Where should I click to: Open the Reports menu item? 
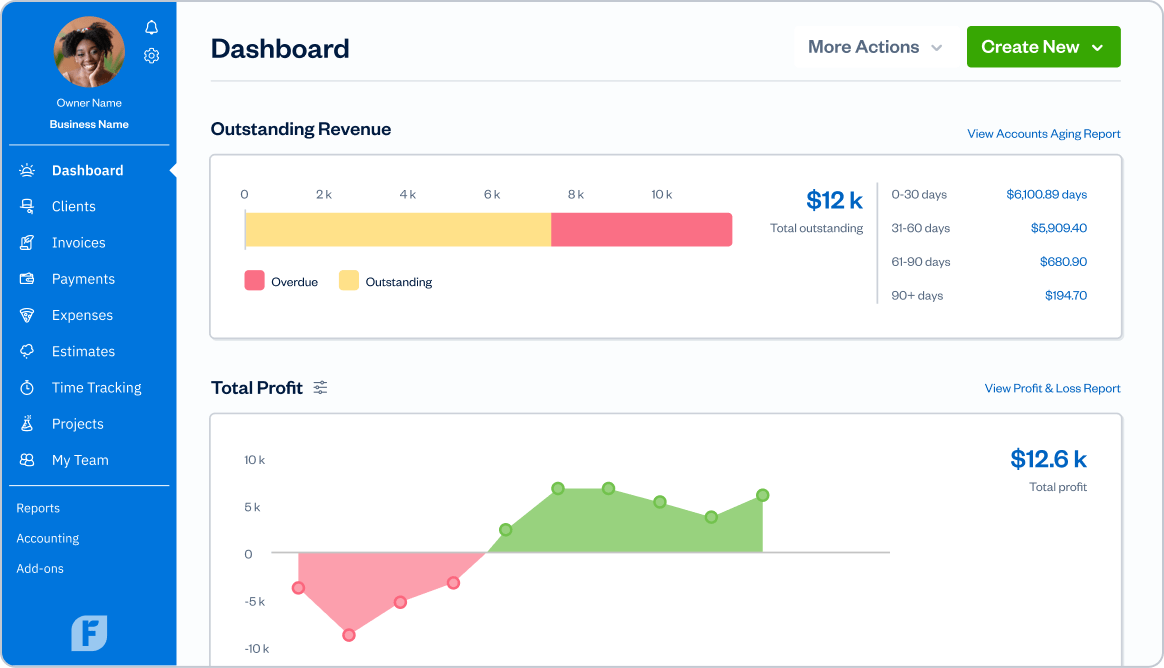(38, 508)
